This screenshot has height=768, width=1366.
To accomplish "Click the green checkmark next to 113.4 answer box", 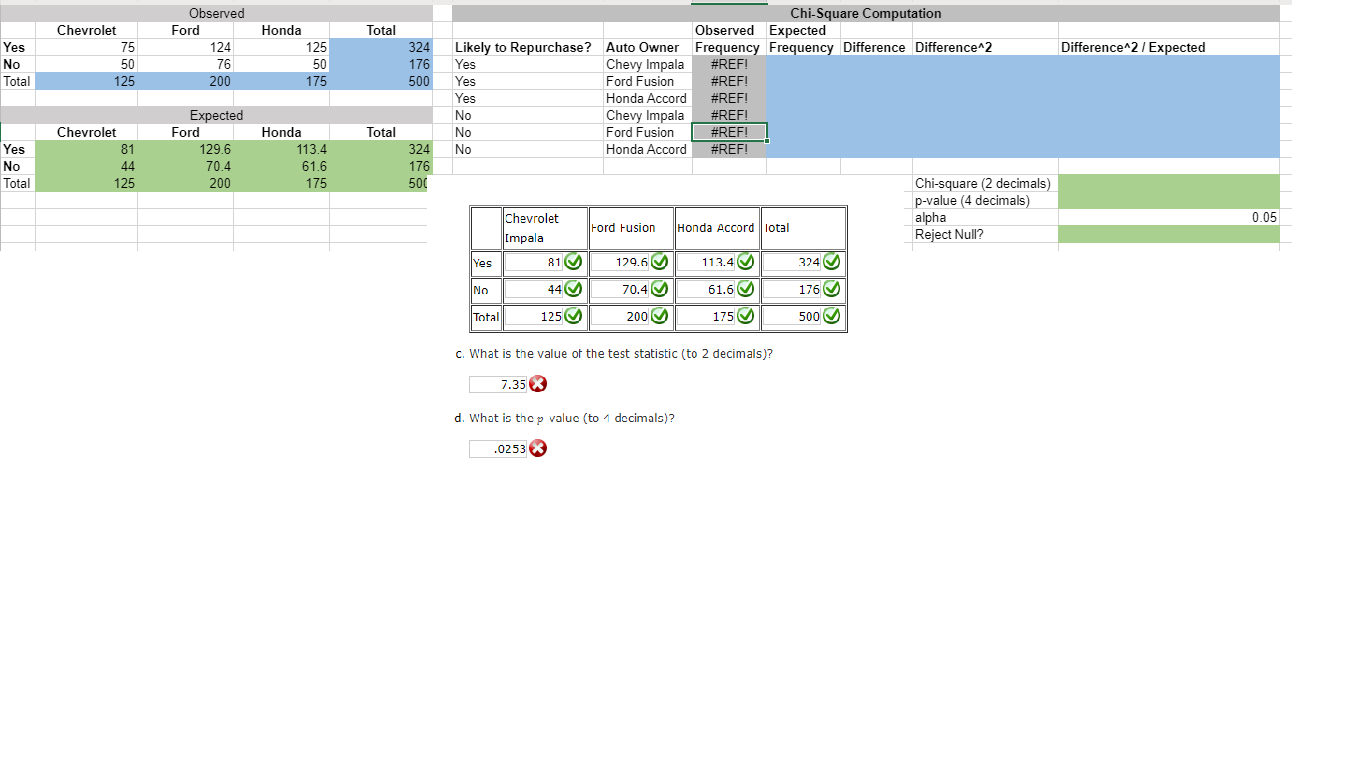I will pos(746,262).
